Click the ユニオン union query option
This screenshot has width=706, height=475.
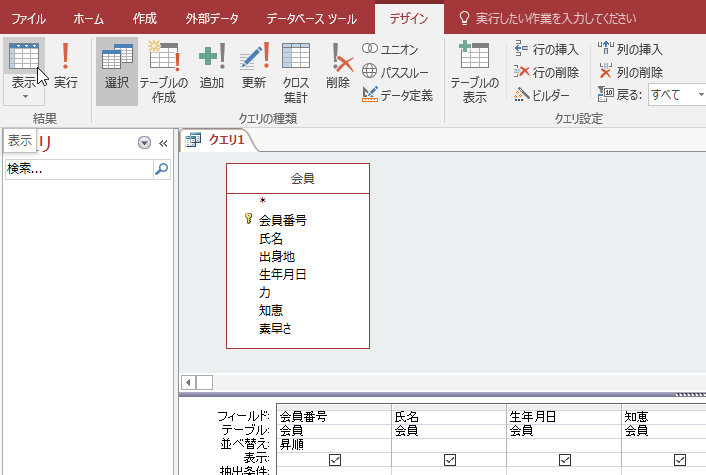point(390,49)
